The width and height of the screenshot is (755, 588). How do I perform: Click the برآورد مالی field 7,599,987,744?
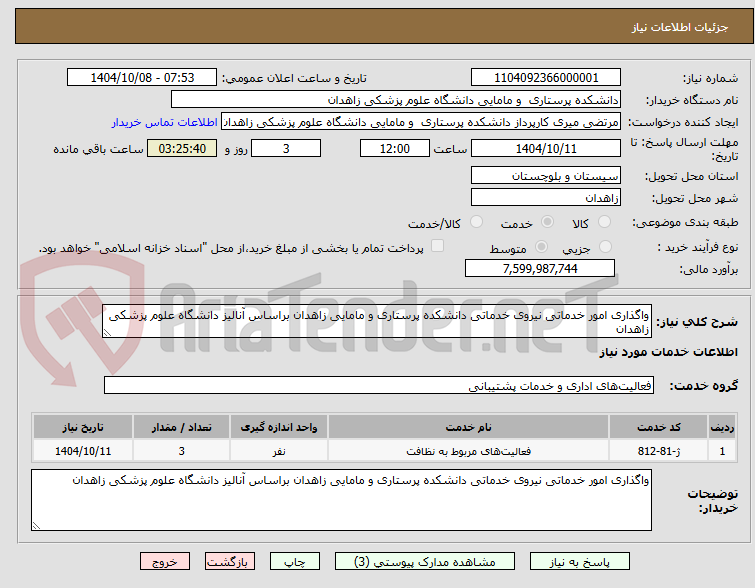coord(540,268)
